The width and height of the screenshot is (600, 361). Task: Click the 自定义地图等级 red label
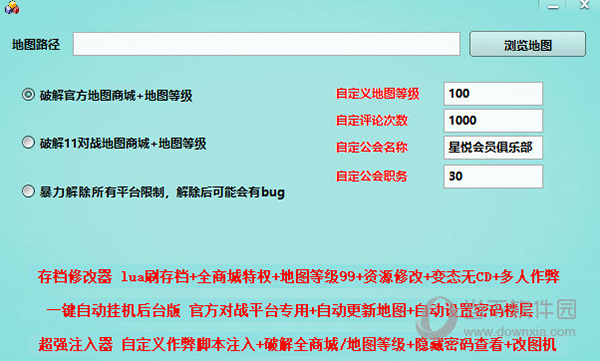point(378,94)
